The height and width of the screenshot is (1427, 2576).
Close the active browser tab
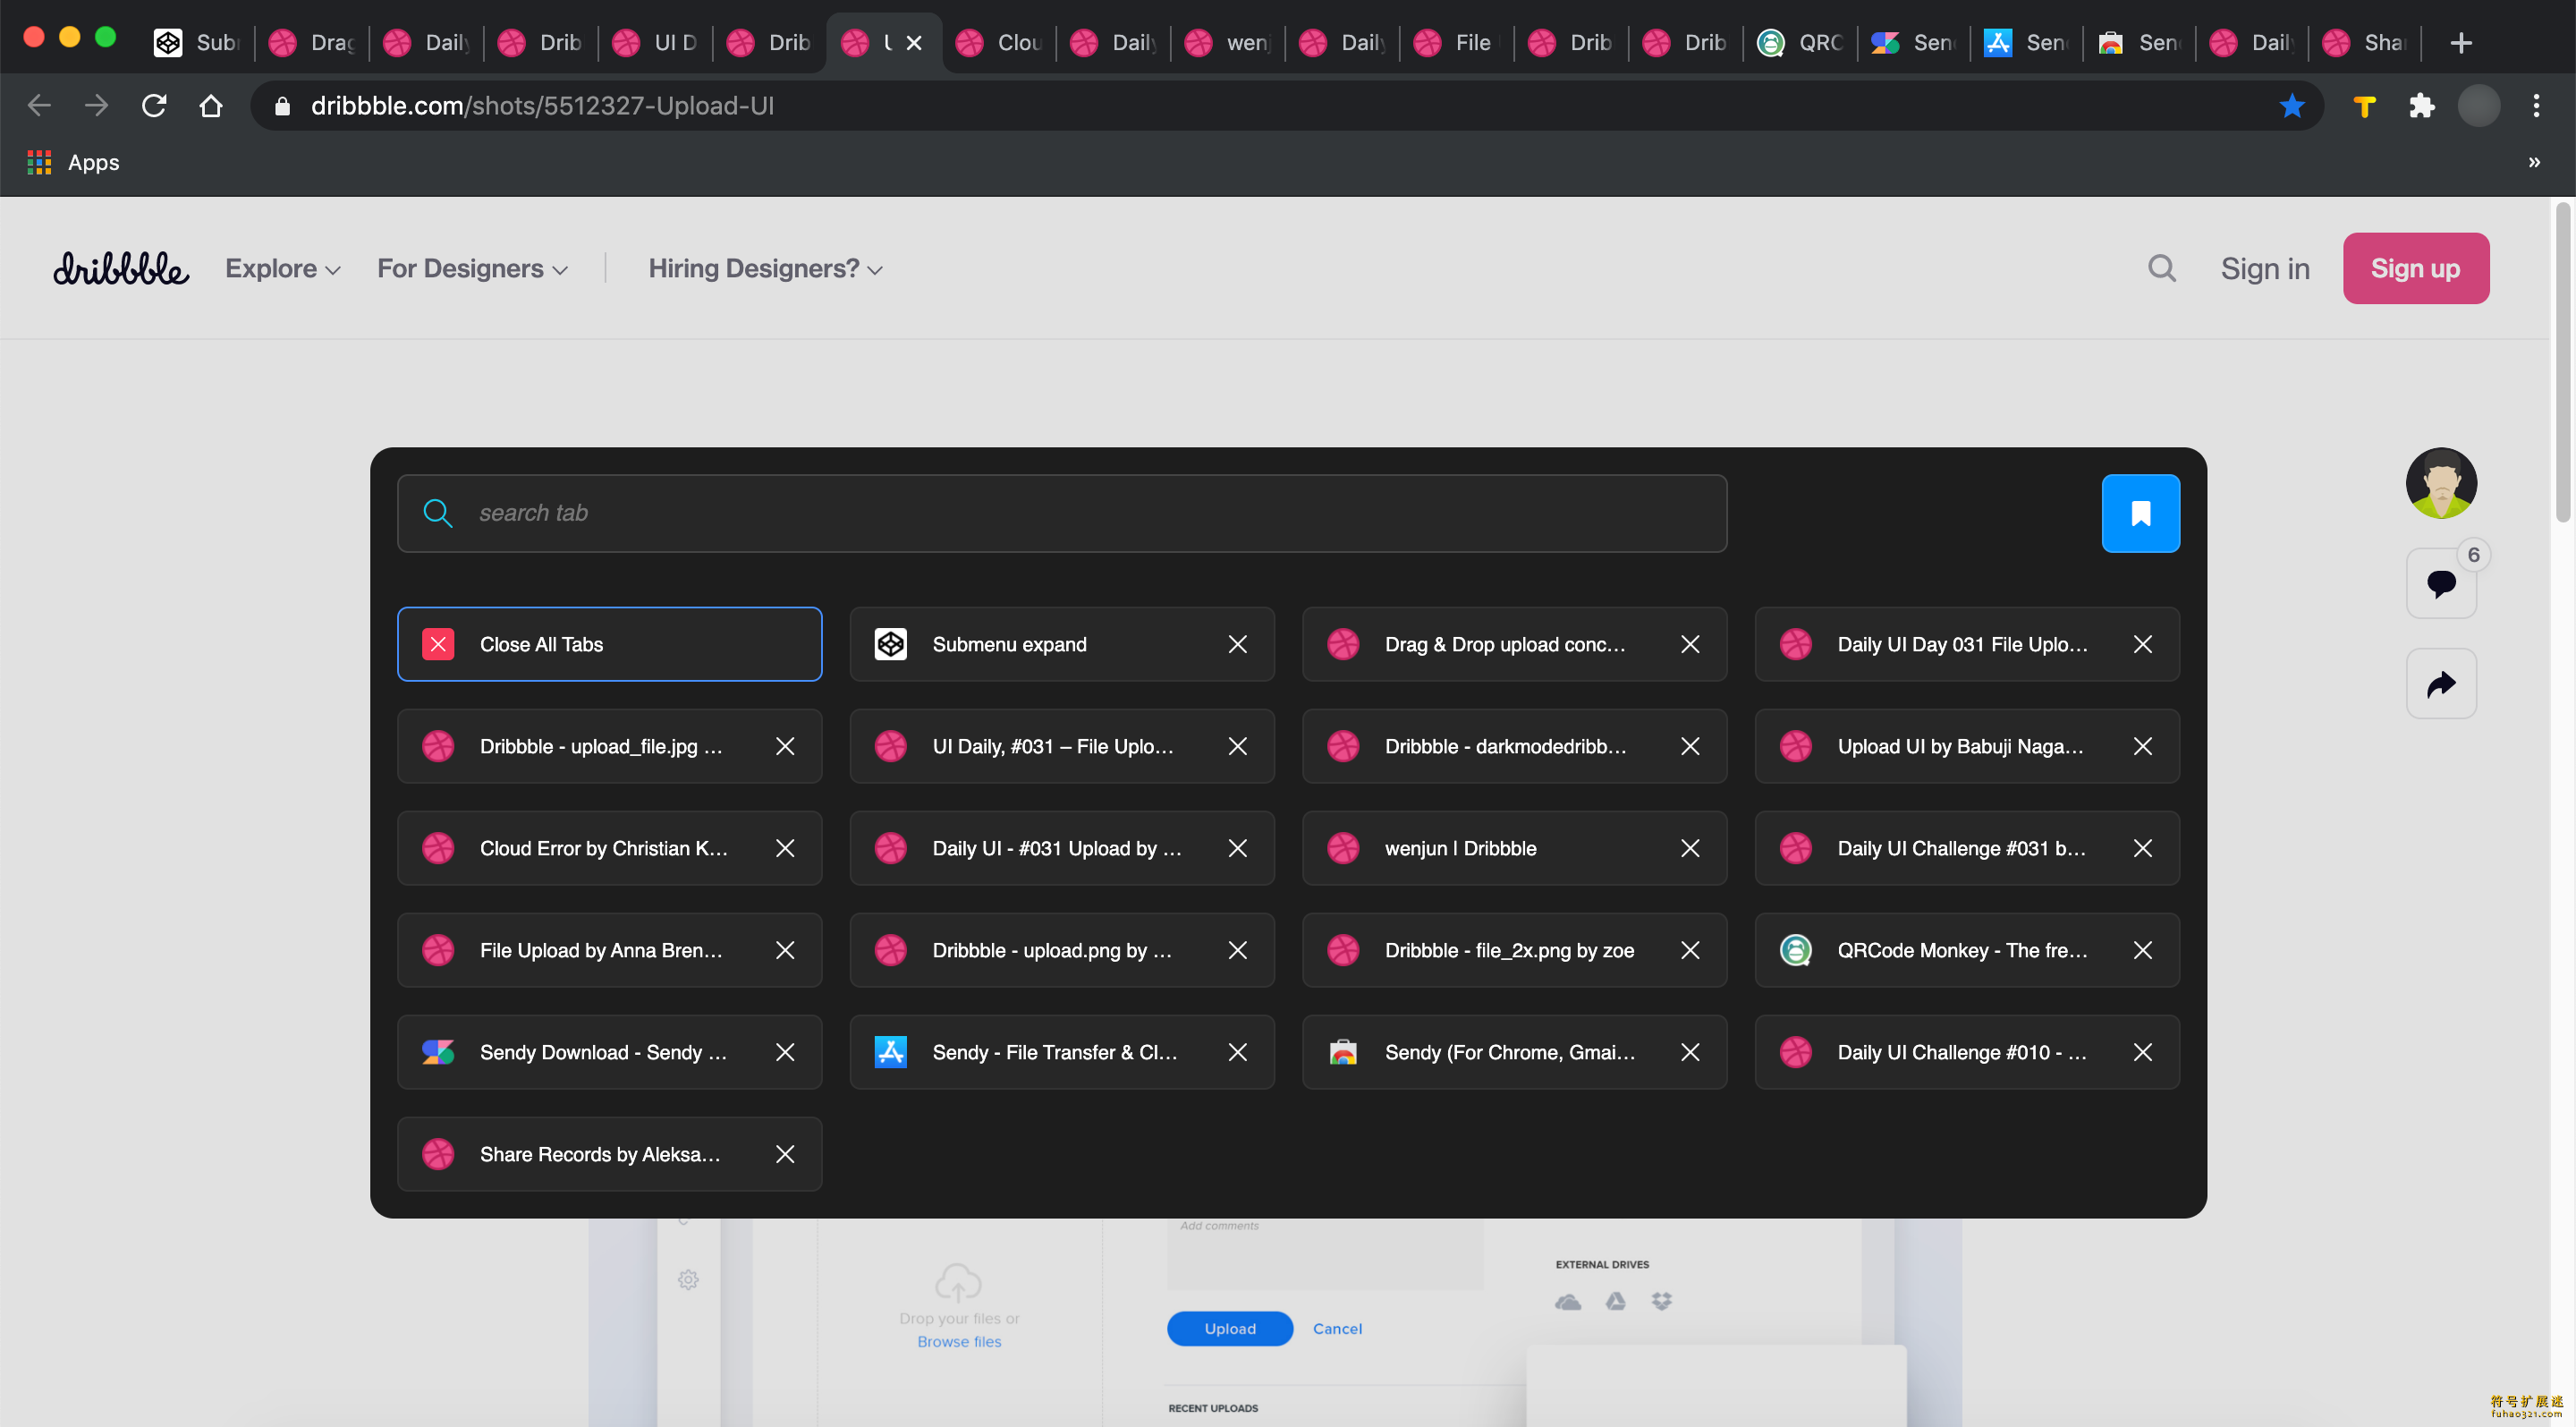pyautogui.click(x=913, y=42)
